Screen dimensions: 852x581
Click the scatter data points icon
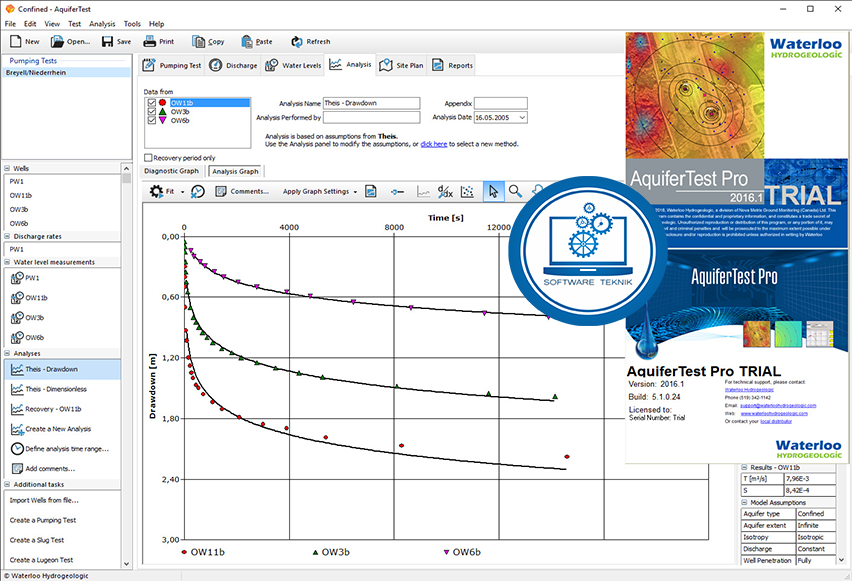[467, 191]
